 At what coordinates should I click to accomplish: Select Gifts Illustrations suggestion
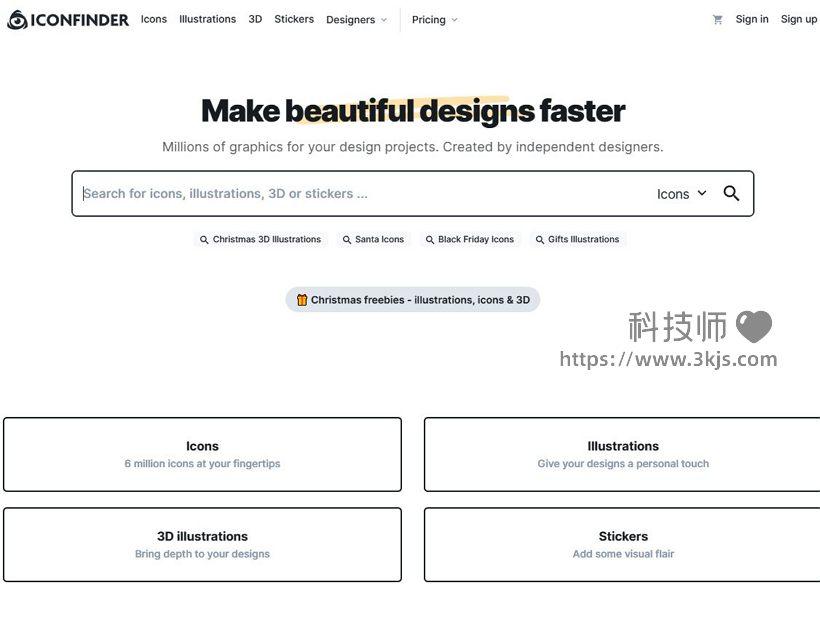pos(577,239)
